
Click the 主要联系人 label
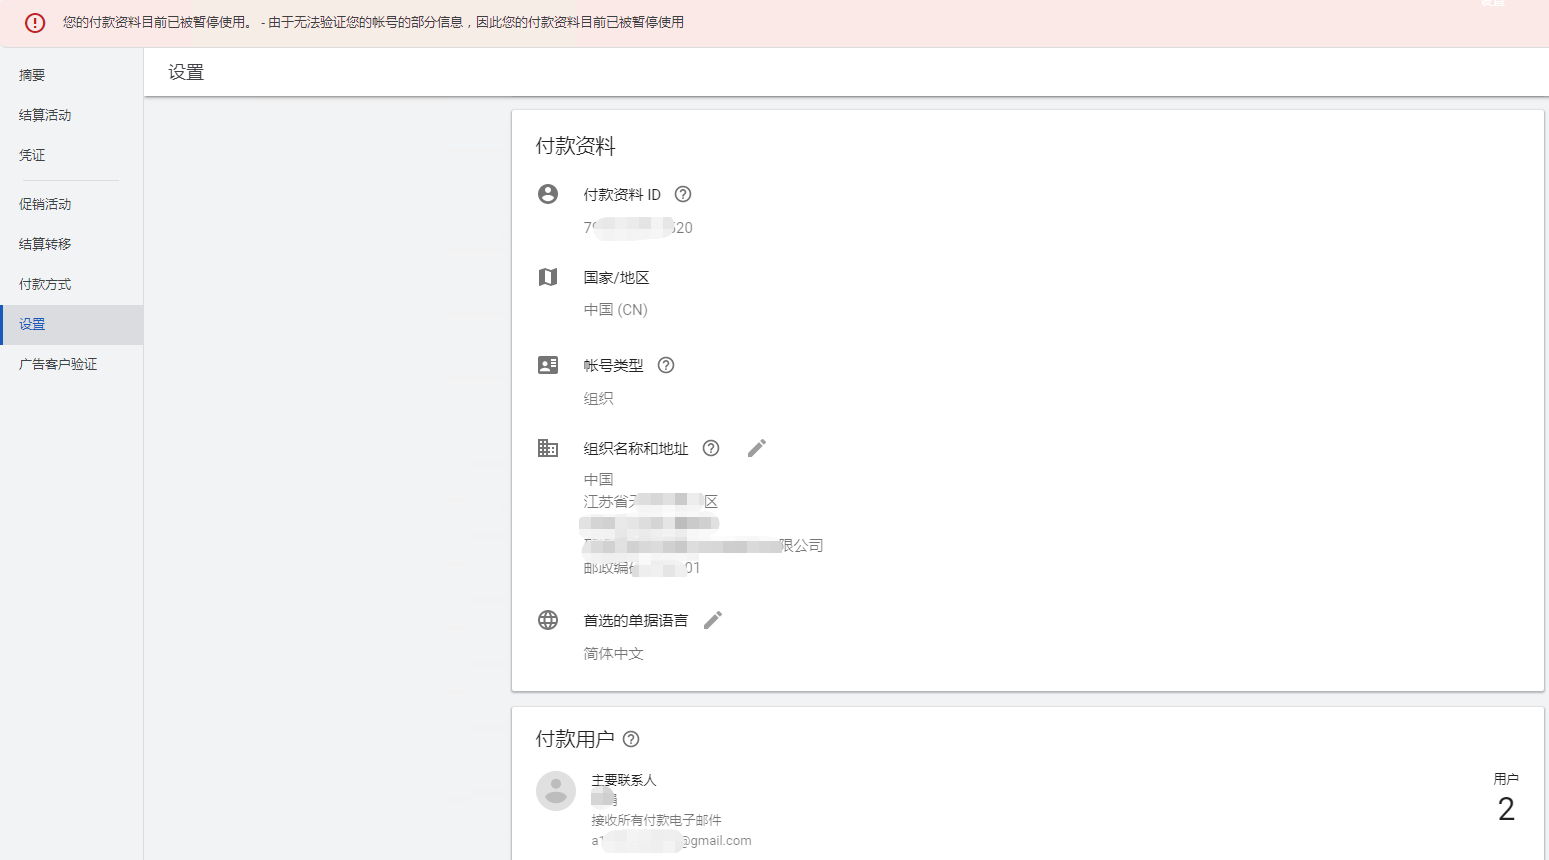[624, 780]
